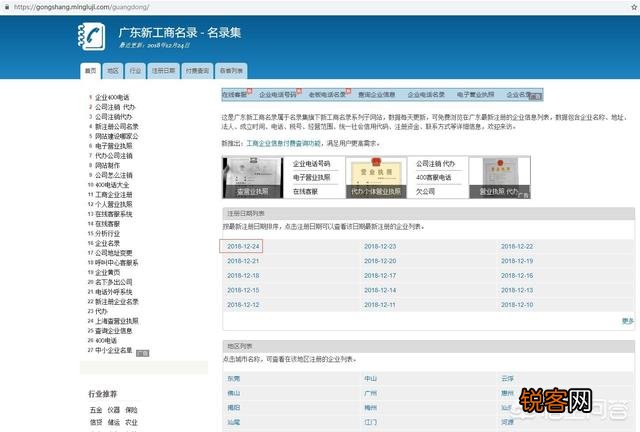Switch to the 地区 tab
Viewport: 640px width, 432px height.
coord(113,71)
